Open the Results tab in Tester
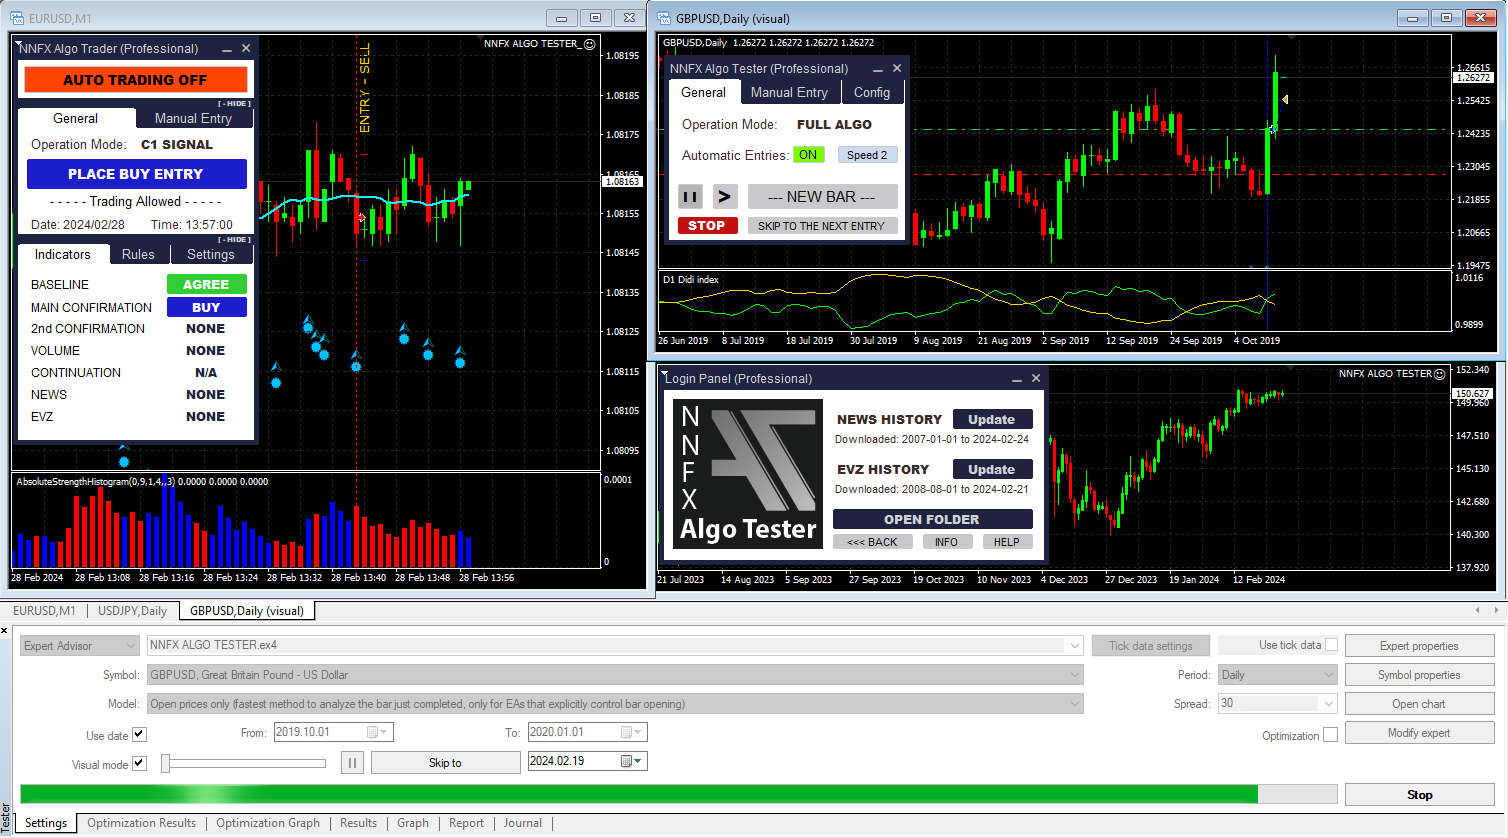 point(358,824)
